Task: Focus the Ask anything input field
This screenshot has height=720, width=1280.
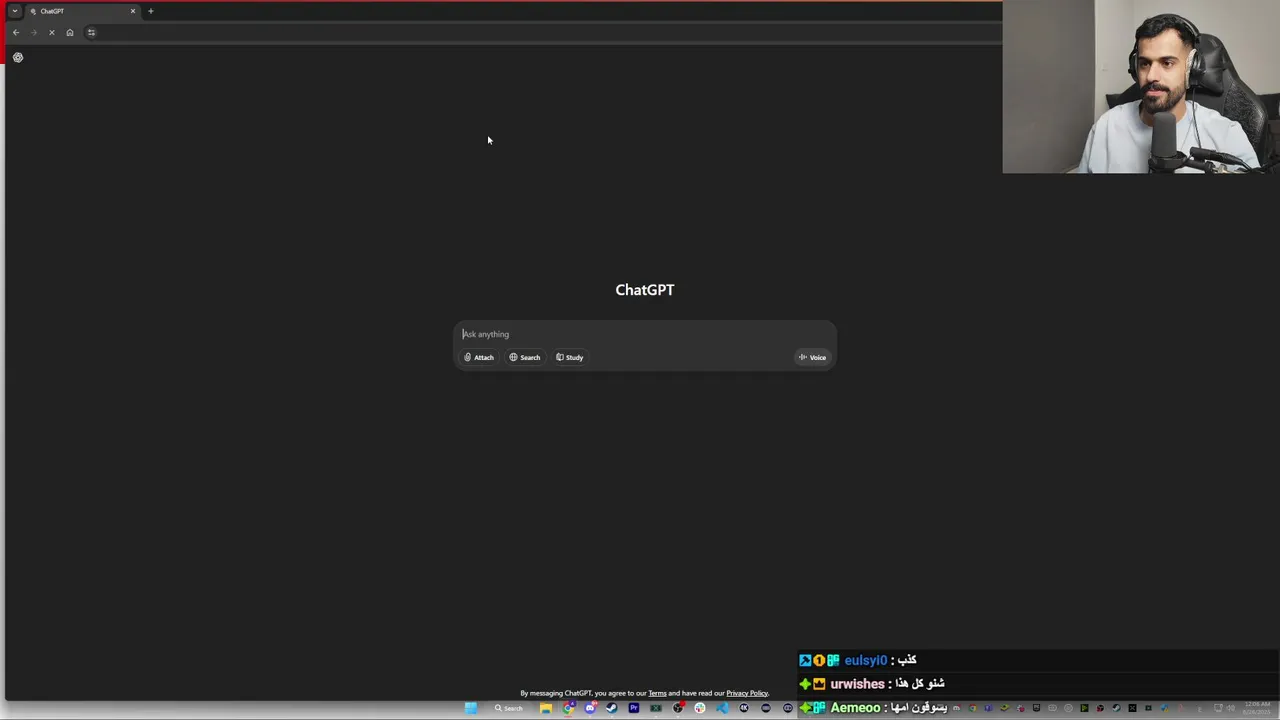Action: click(x=645, y=334)
